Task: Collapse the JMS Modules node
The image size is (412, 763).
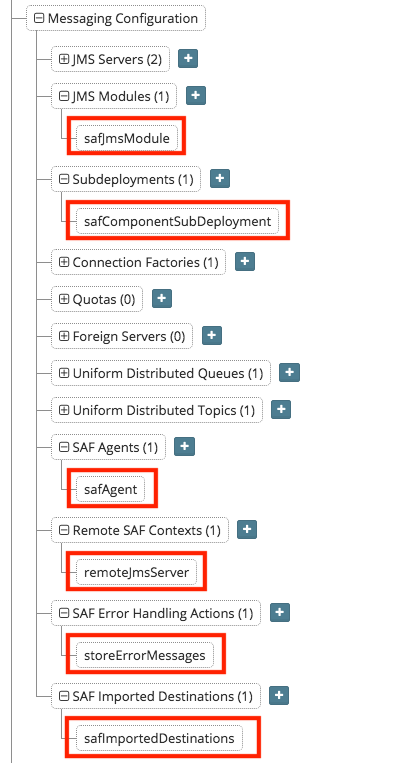Action: (64, 96)
